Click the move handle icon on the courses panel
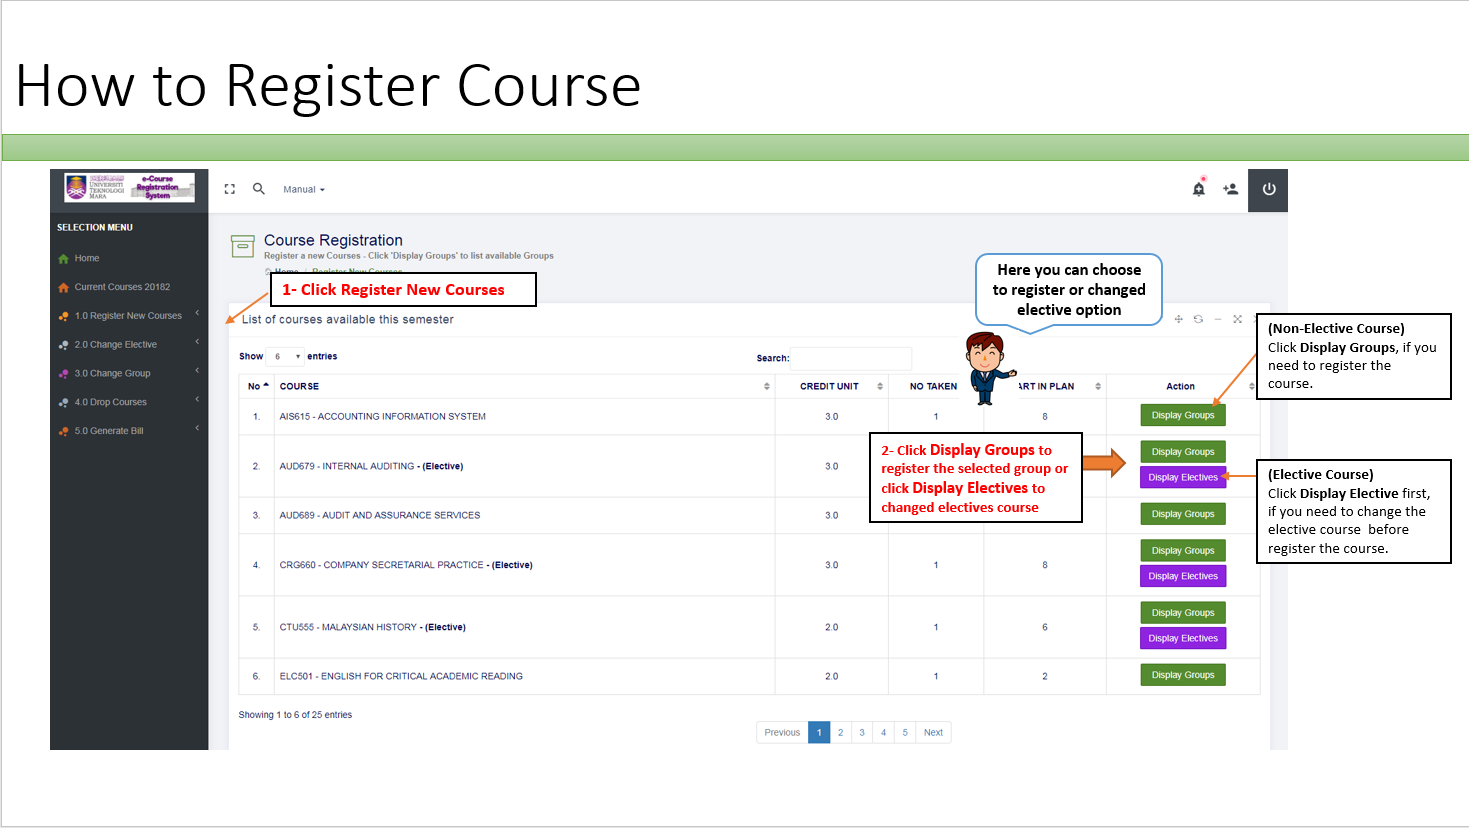1469x828 pixels. [1178, 318]
